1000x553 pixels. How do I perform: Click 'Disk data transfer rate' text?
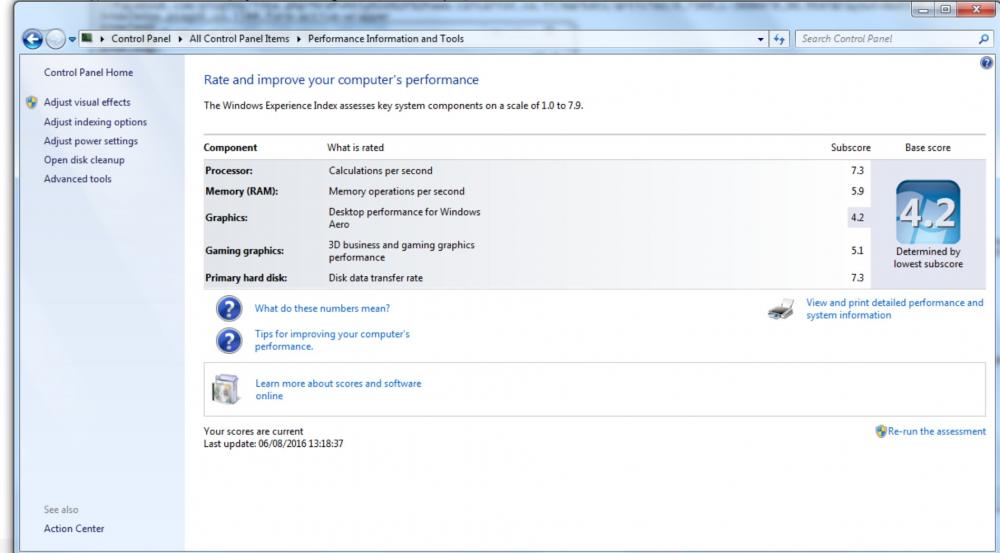pos(376,278)
